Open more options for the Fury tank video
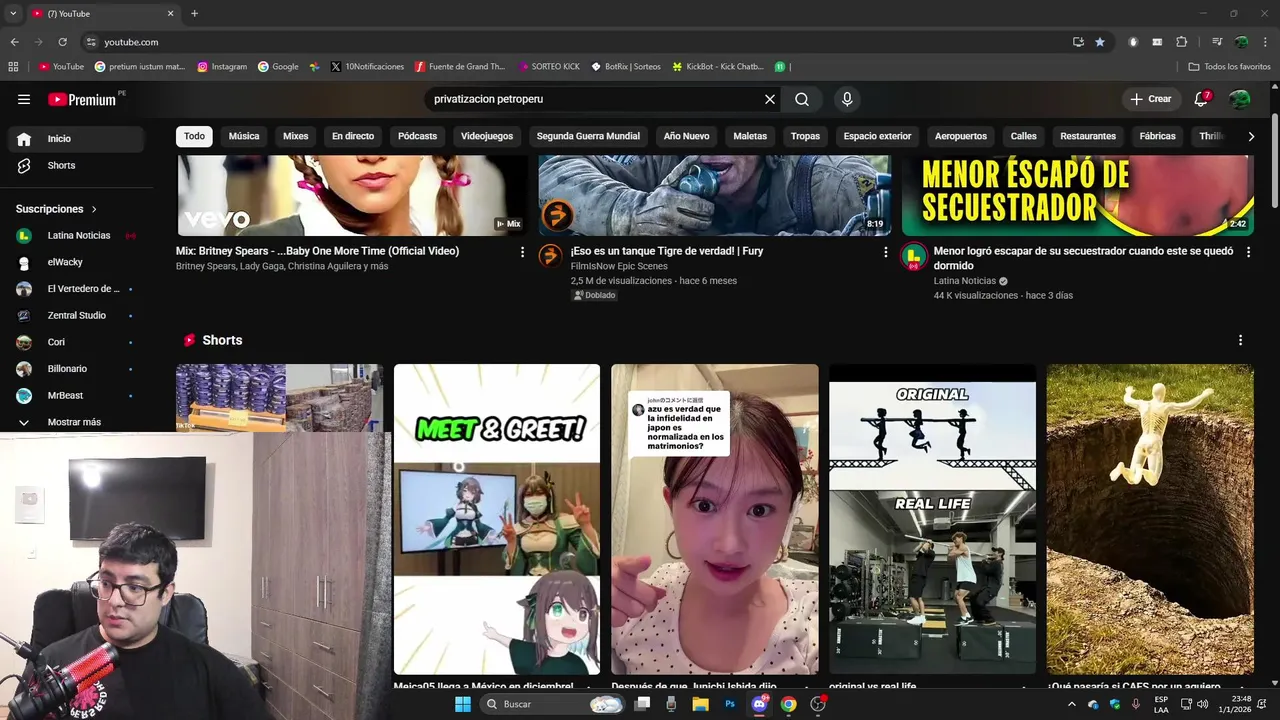This screenshot has height=720, width=1280. pyautogui.click(x=885, y=252)
